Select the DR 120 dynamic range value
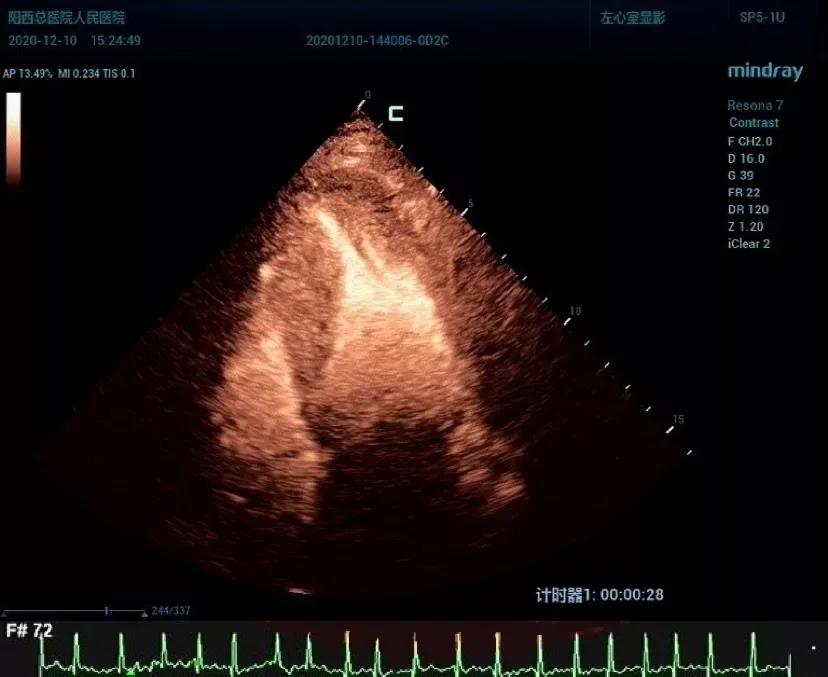 coord(748,209)
